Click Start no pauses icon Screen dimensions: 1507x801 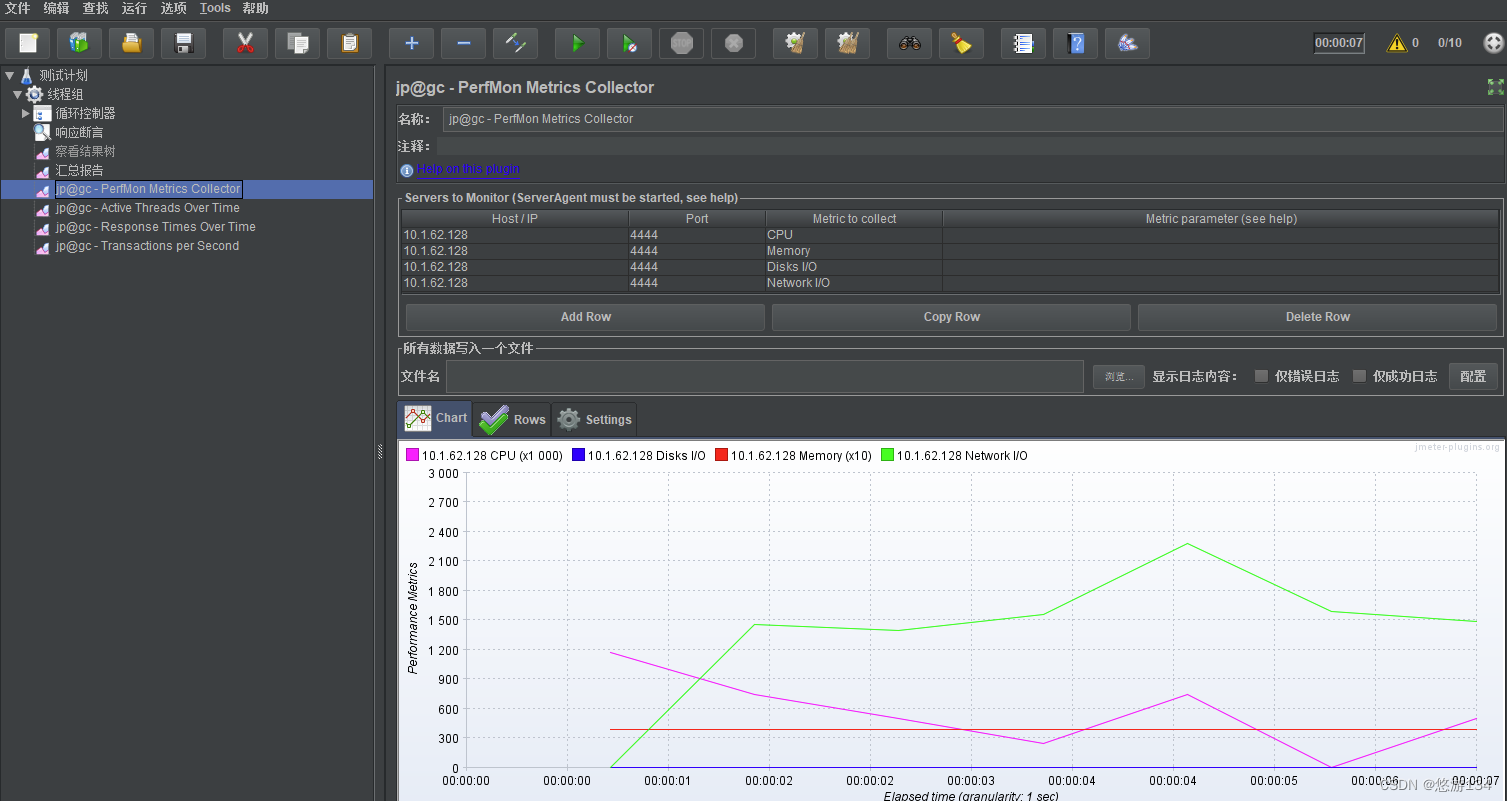(x=629, y=43)
